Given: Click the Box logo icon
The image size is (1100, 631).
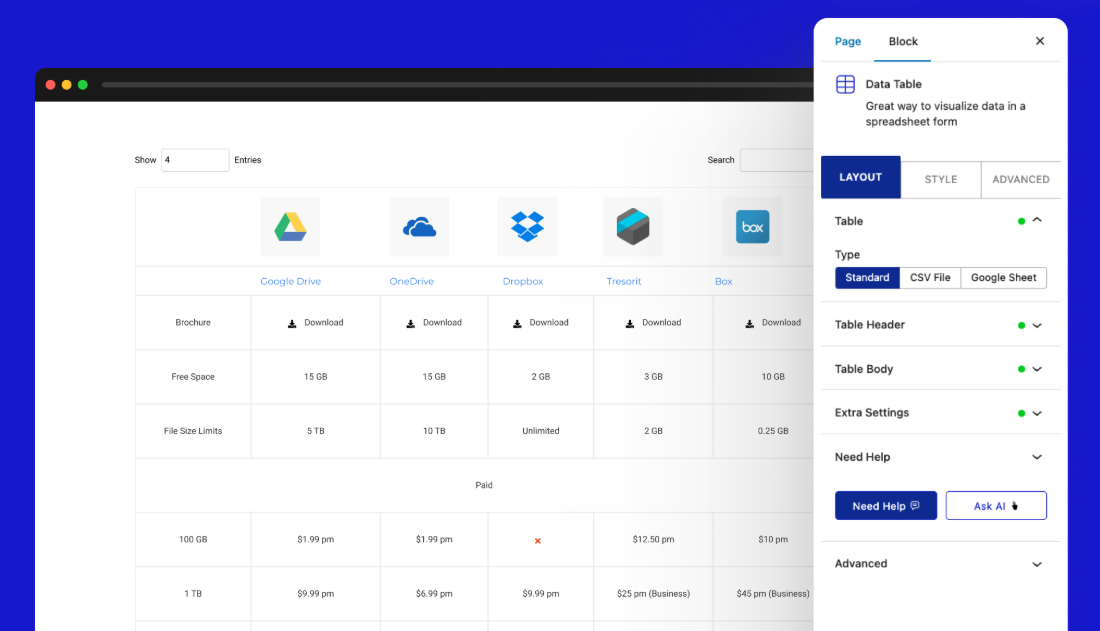Looking at the screenshot, I should [x=753, y=227].
